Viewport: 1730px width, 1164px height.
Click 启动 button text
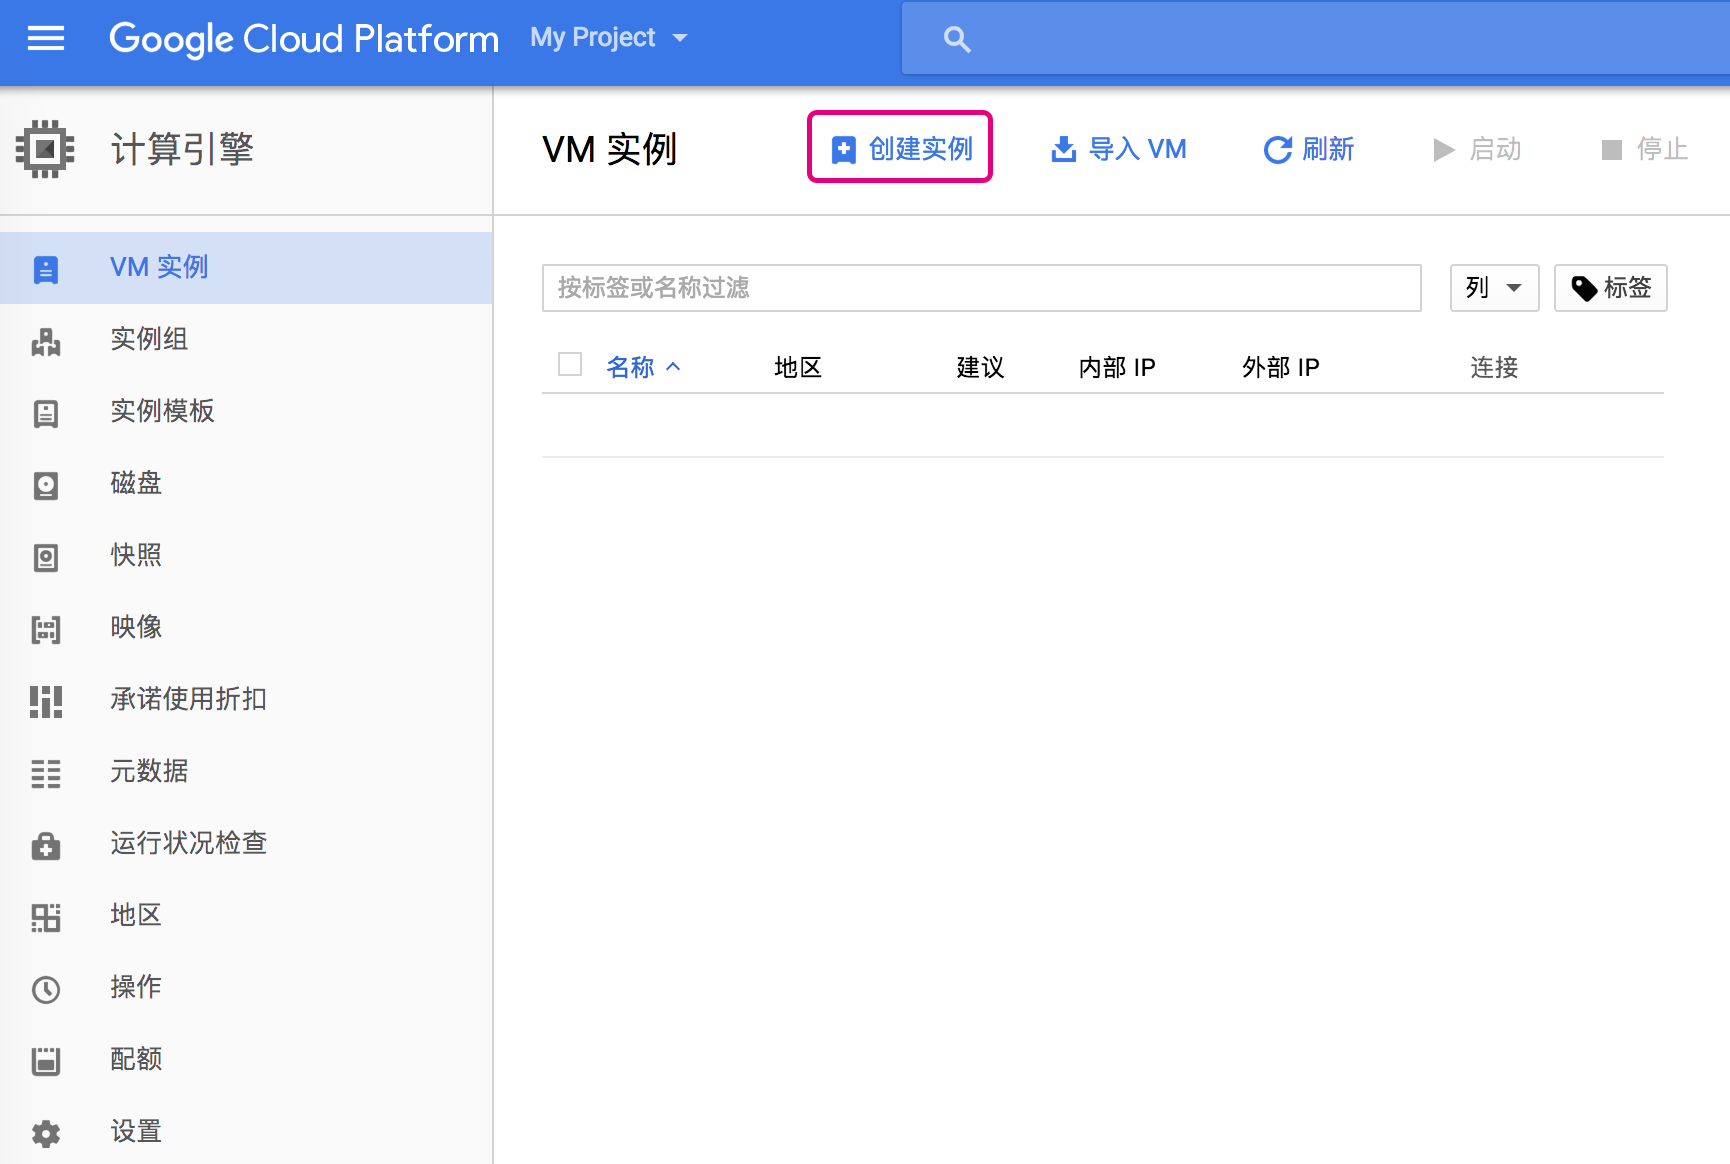click(1496, 149)
